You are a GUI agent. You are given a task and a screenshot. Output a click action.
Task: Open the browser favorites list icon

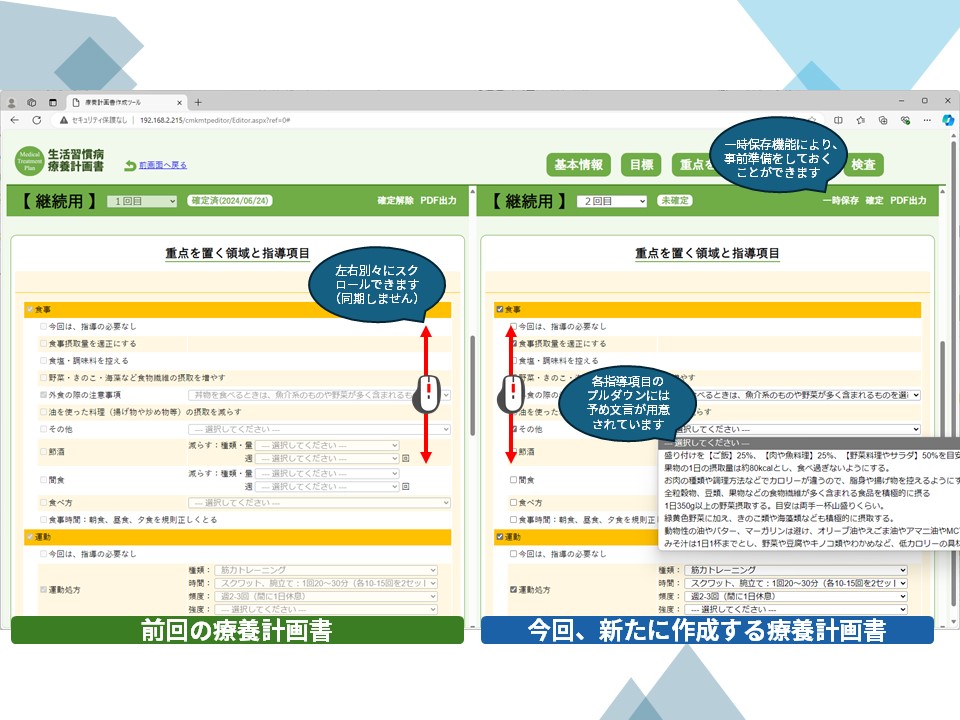pos(860,120)
